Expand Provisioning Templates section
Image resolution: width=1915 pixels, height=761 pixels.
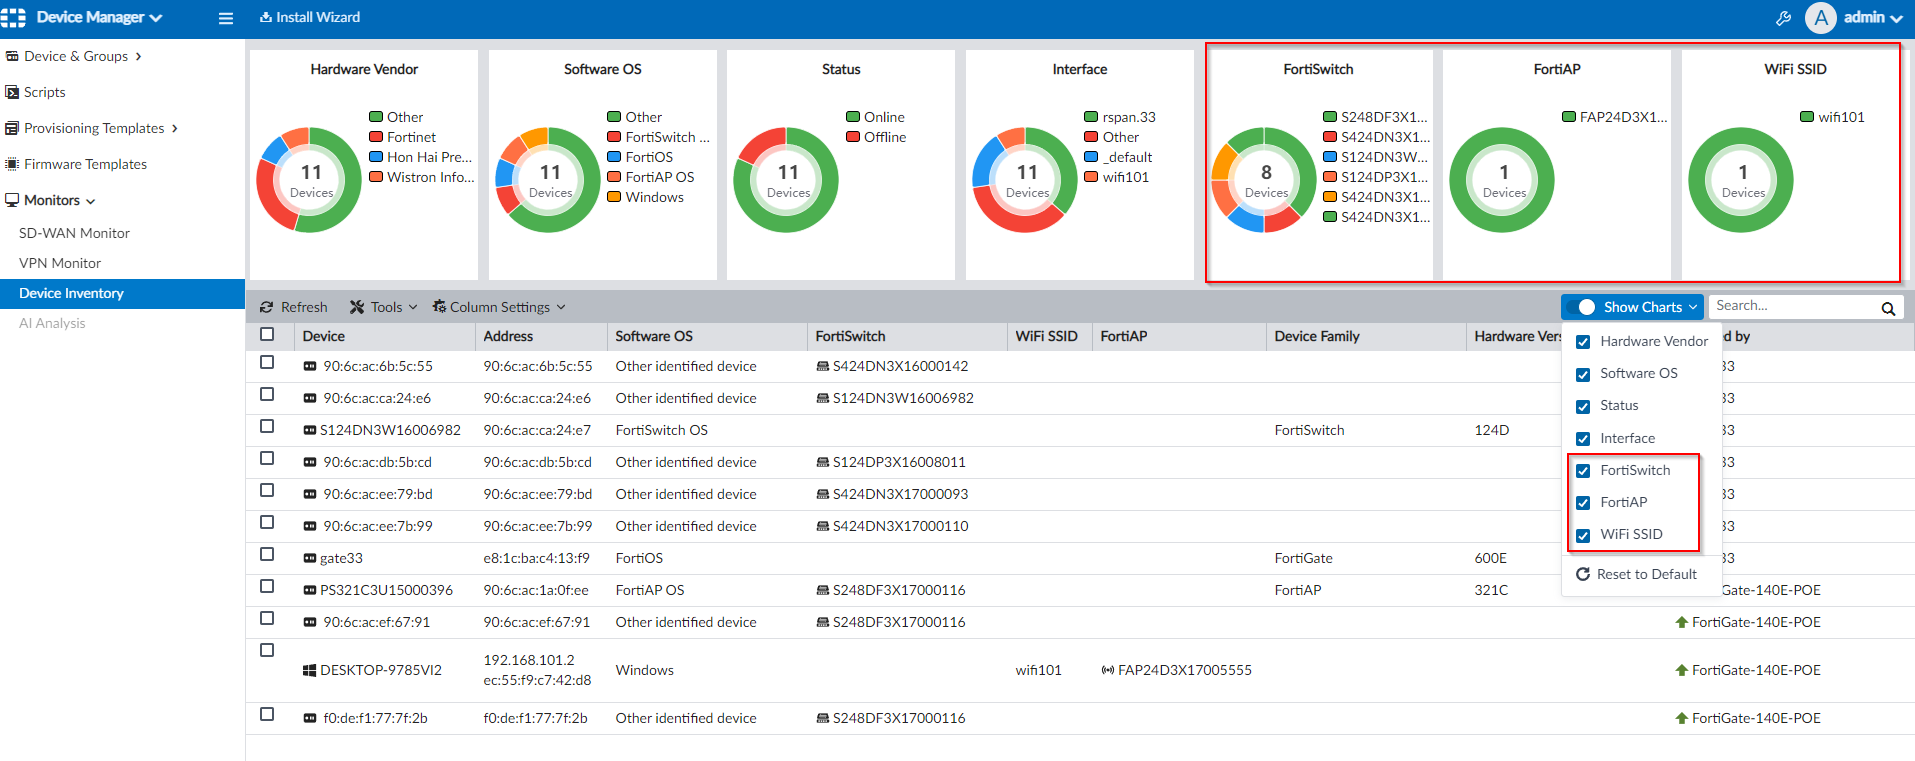click(x=175, y=128)
